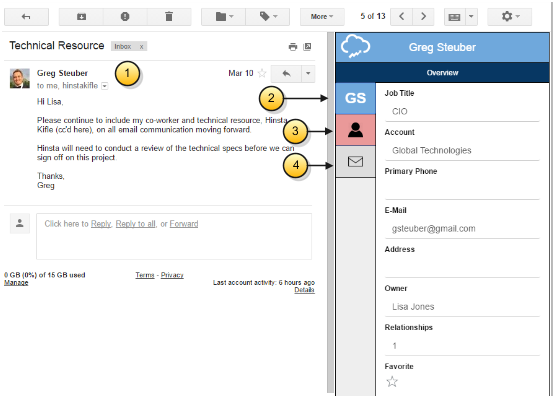555x398 pixels.
Task: Star the Mar 10 message
Action: coord(262,73)
